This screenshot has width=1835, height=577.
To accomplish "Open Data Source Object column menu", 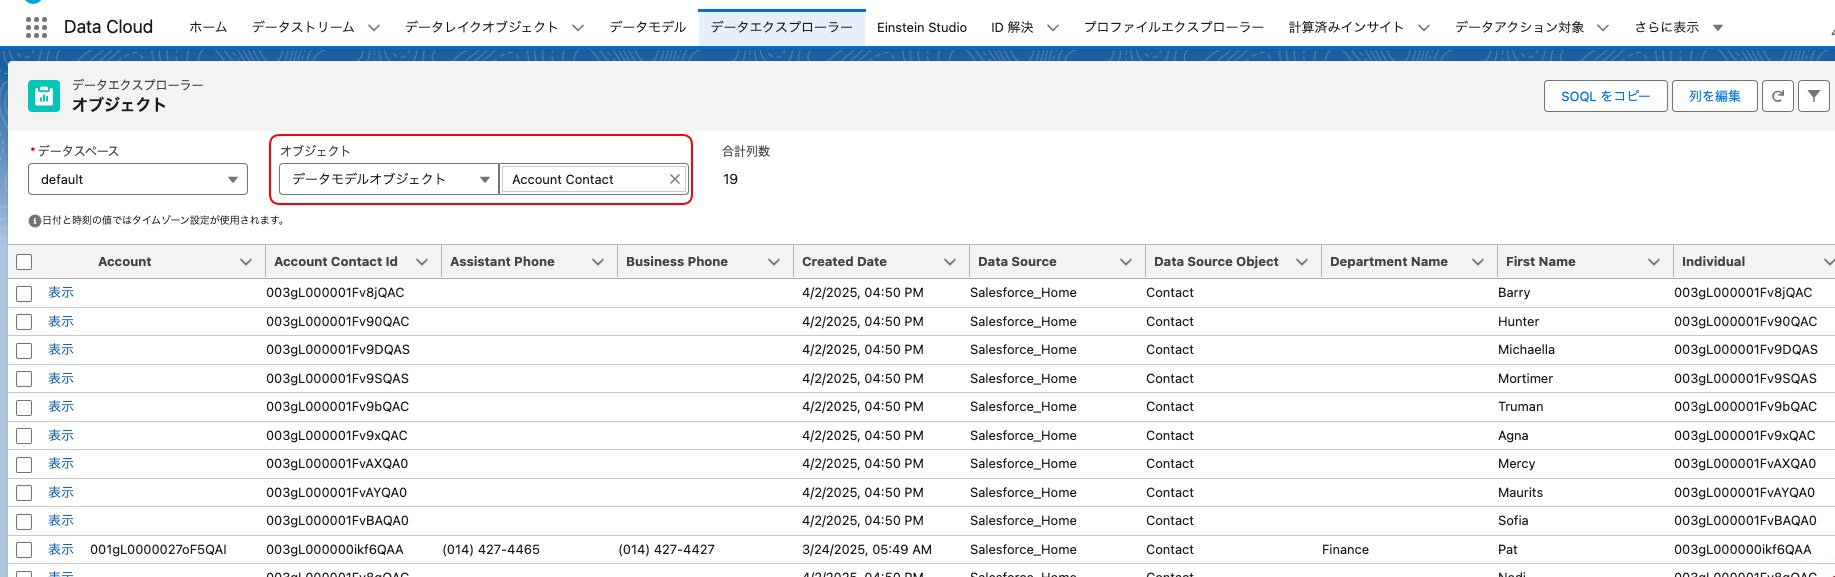I will pyautogui.click(x=1302, y=262).
